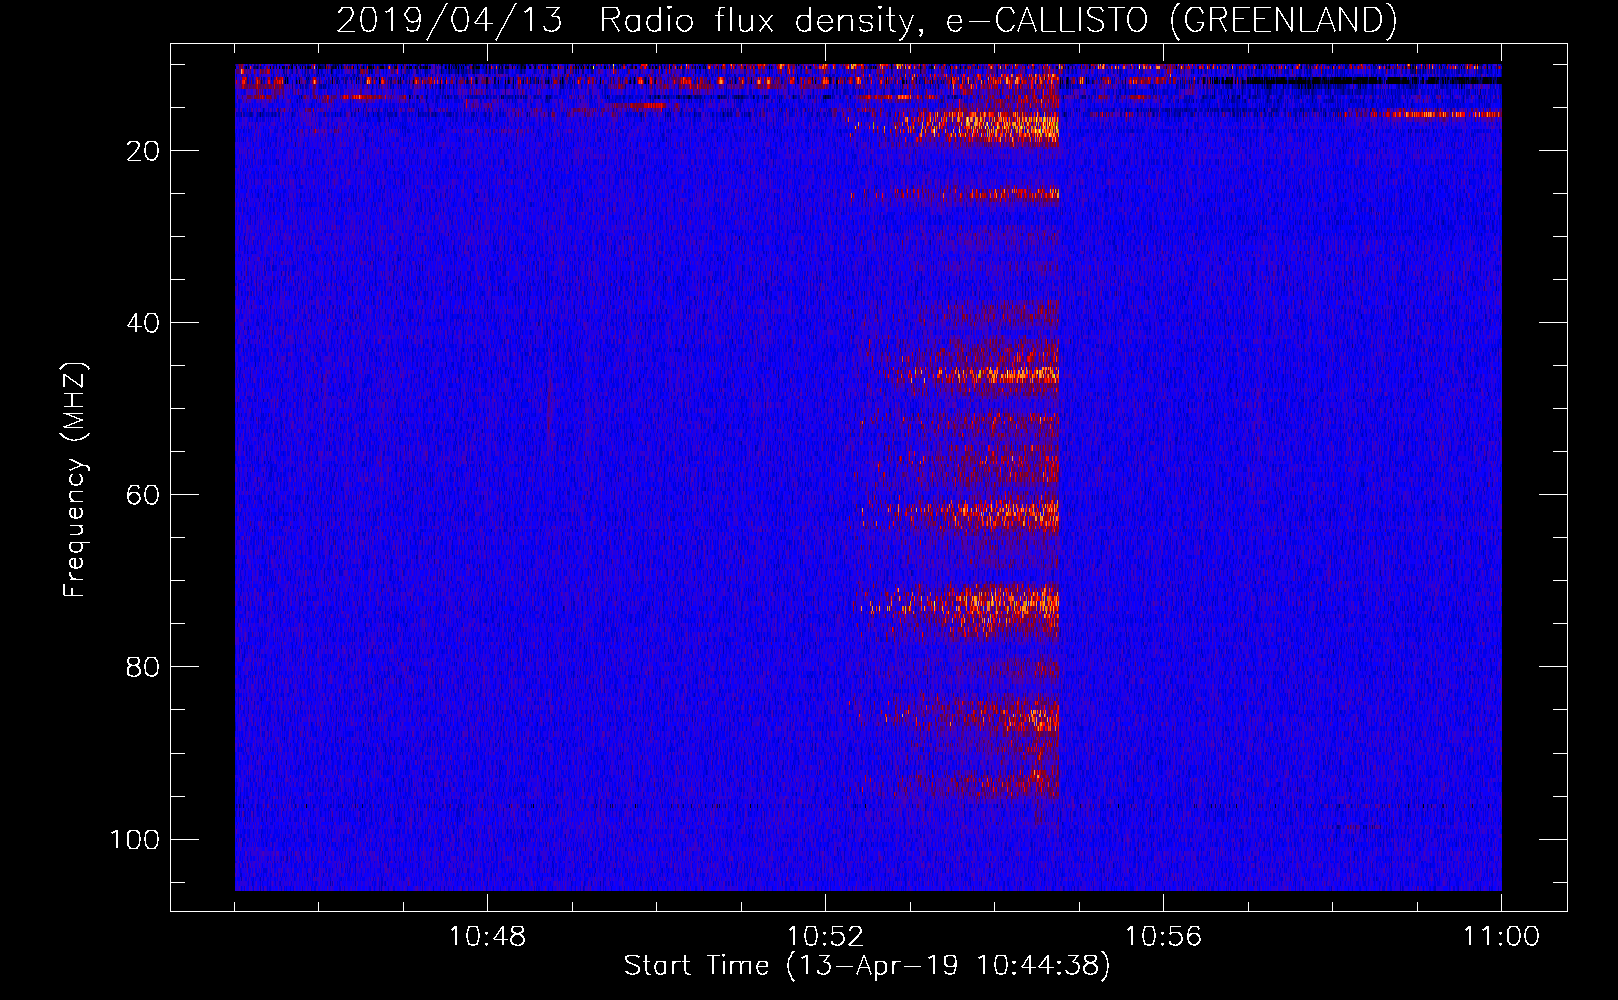1618x1000 pixels.
Task: Click the 10:52 time tick label
Action: tap(825, 937)
